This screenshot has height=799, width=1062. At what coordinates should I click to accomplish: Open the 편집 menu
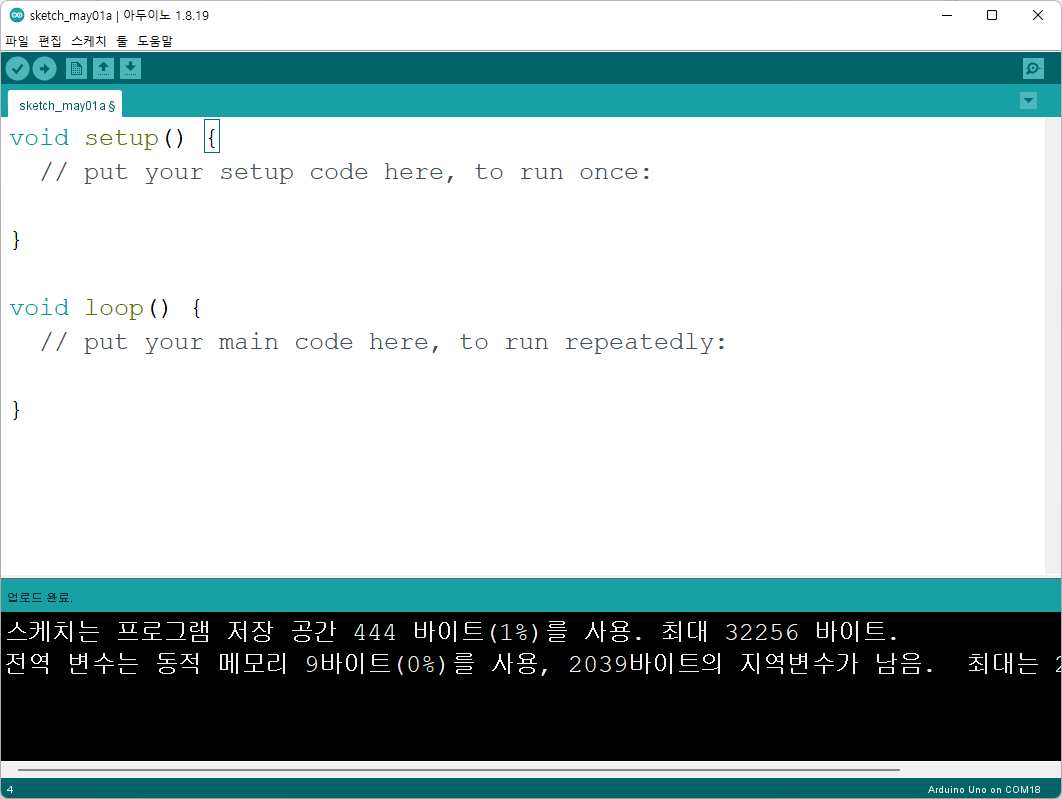pyautogui.click(x=49, y=41)
